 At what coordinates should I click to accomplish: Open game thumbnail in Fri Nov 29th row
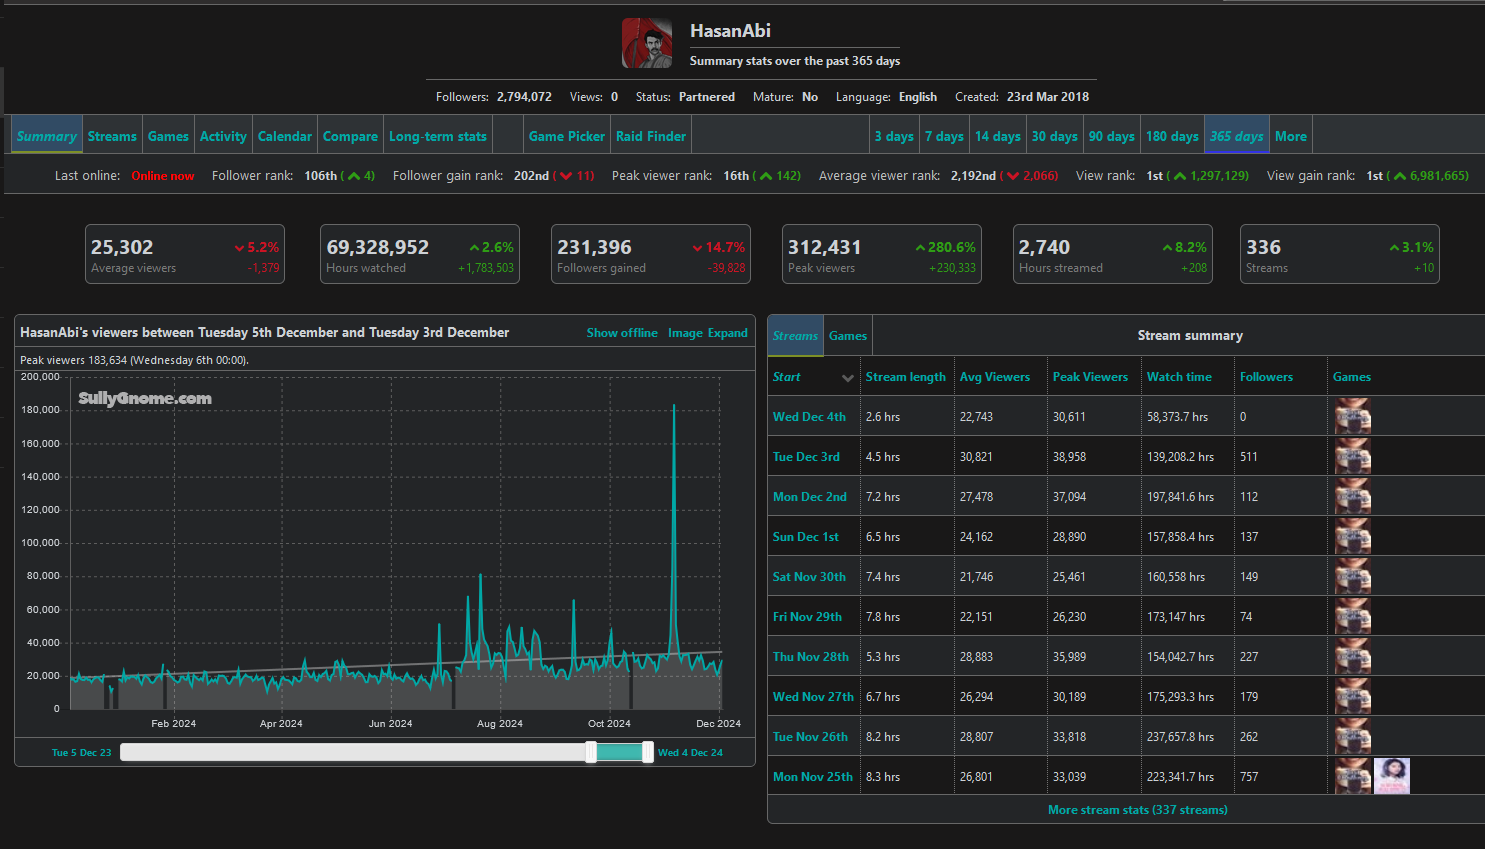pyautogui.click(x=1353, y=616)
